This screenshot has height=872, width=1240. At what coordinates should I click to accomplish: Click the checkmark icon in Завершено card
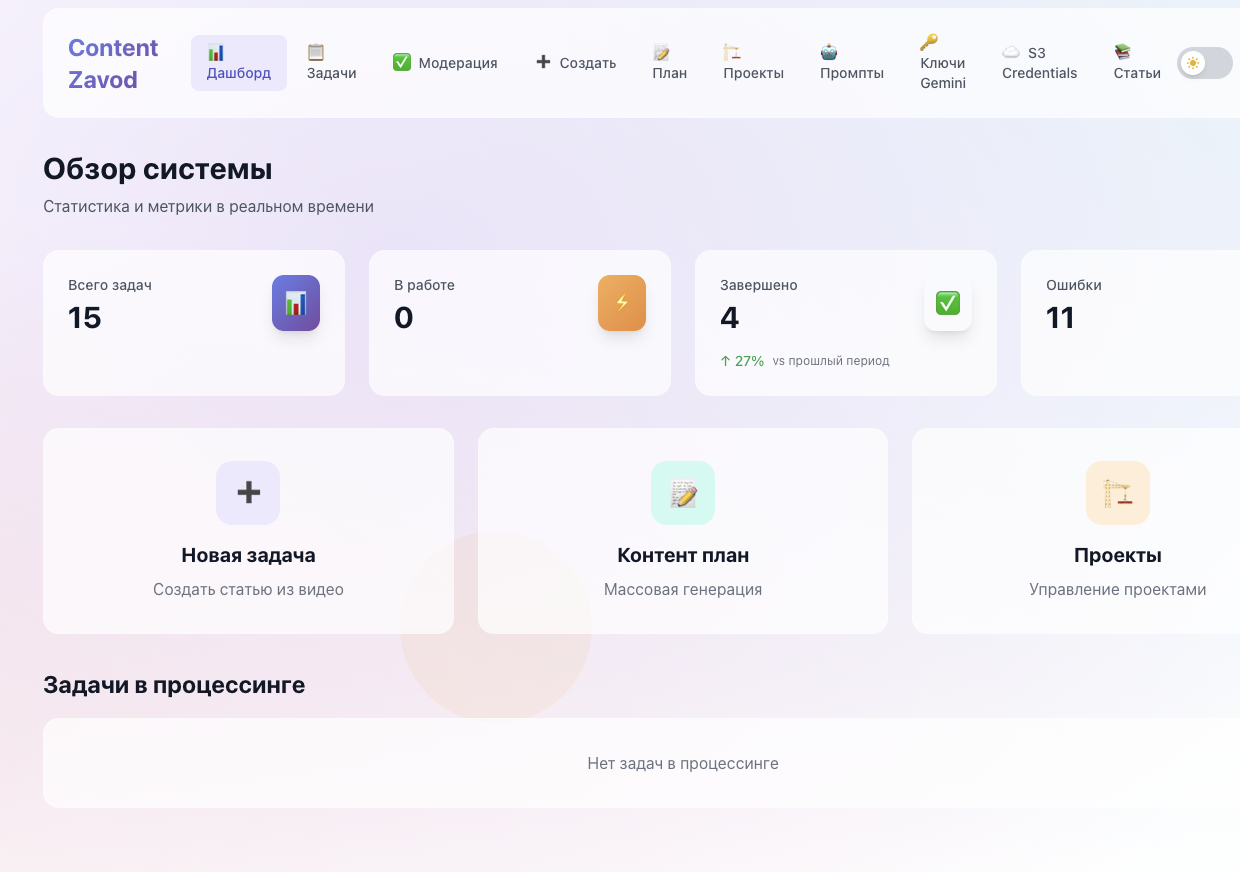point(948,303)
